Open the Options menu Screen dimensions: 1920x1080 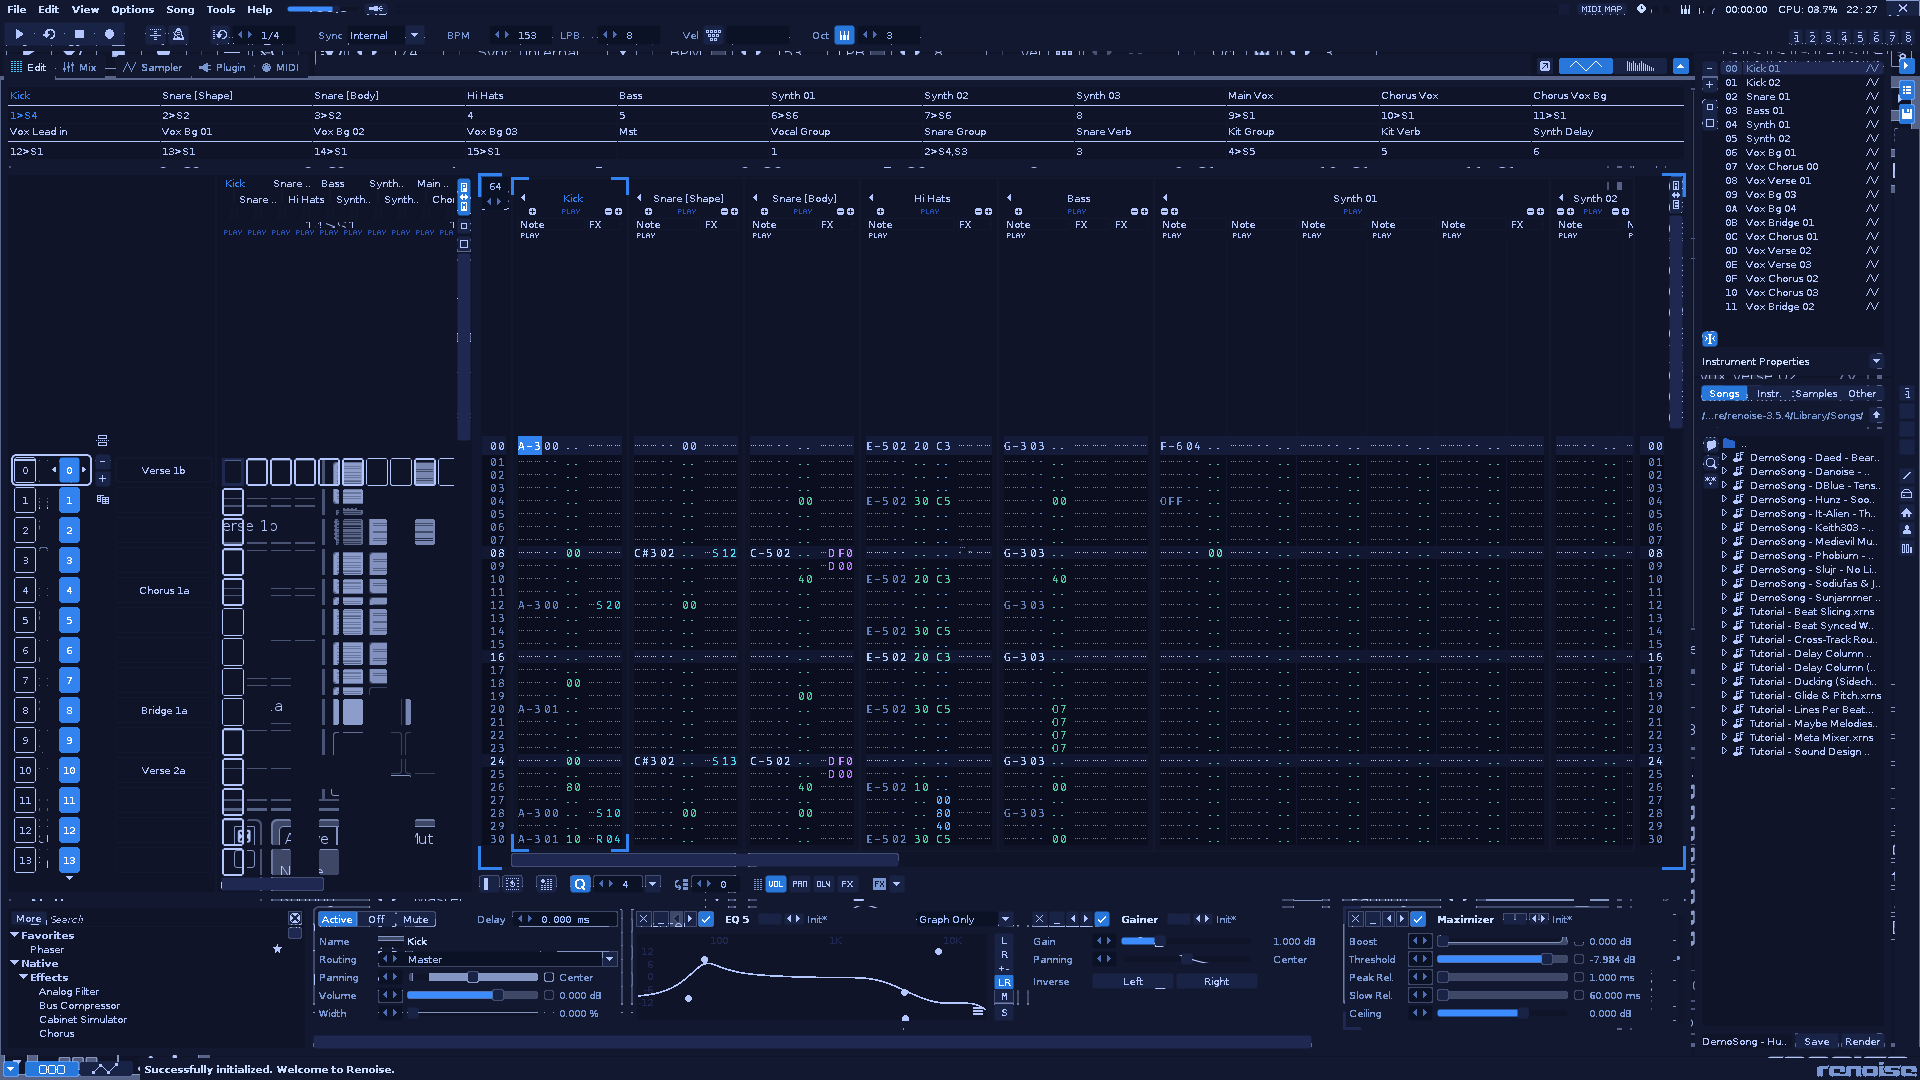[133, 9]
